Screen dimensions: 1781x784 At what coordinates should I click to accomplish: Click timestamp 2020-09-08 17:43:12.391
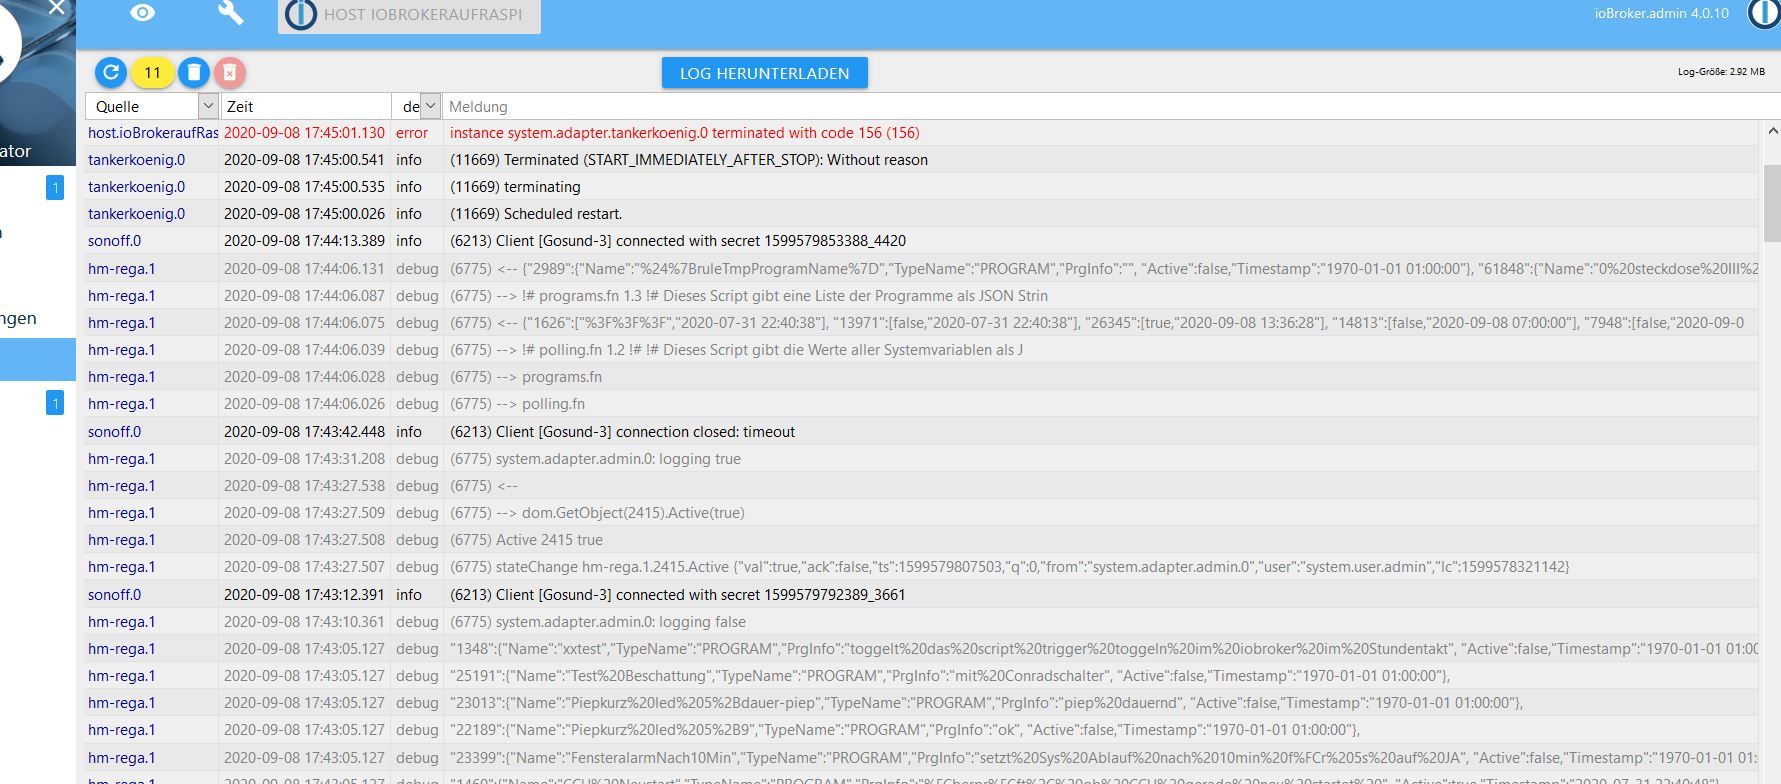304,594
